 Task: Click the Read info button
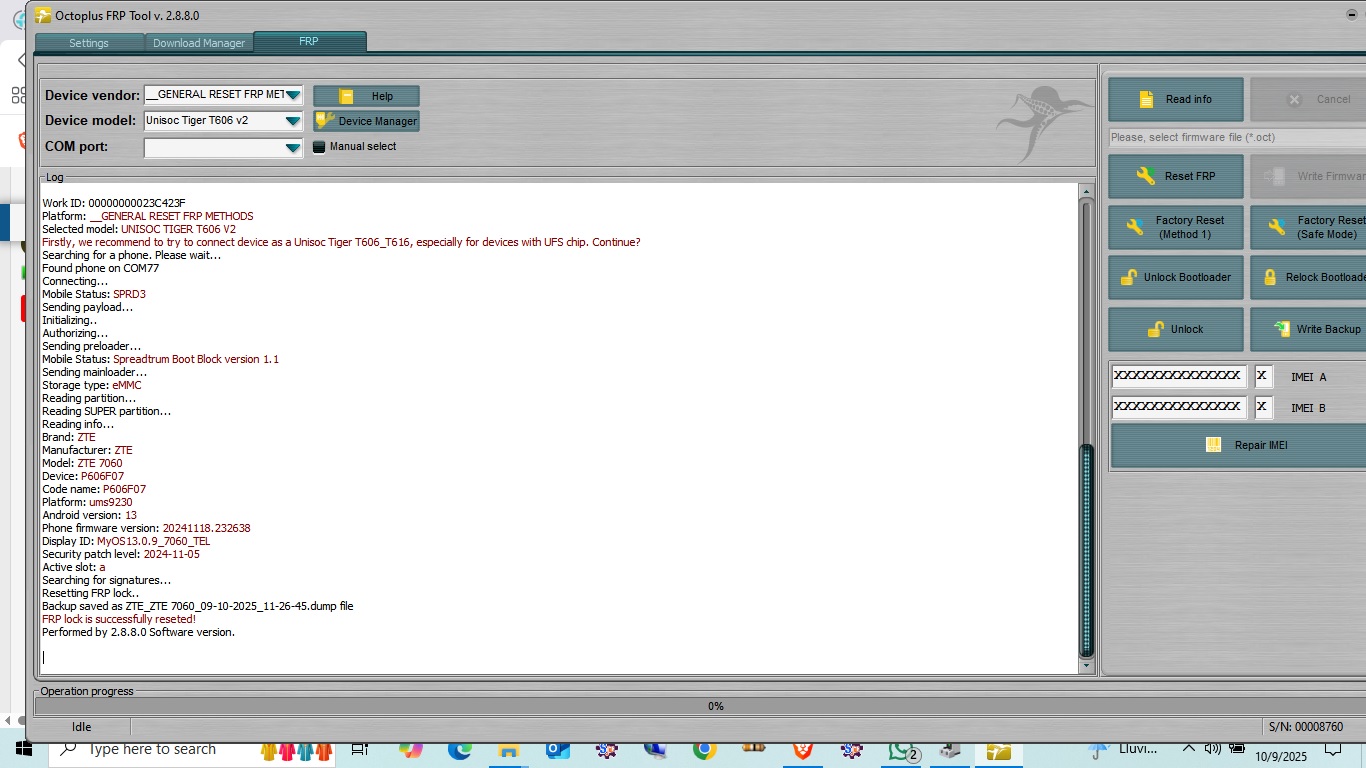tap(1176, 99)
